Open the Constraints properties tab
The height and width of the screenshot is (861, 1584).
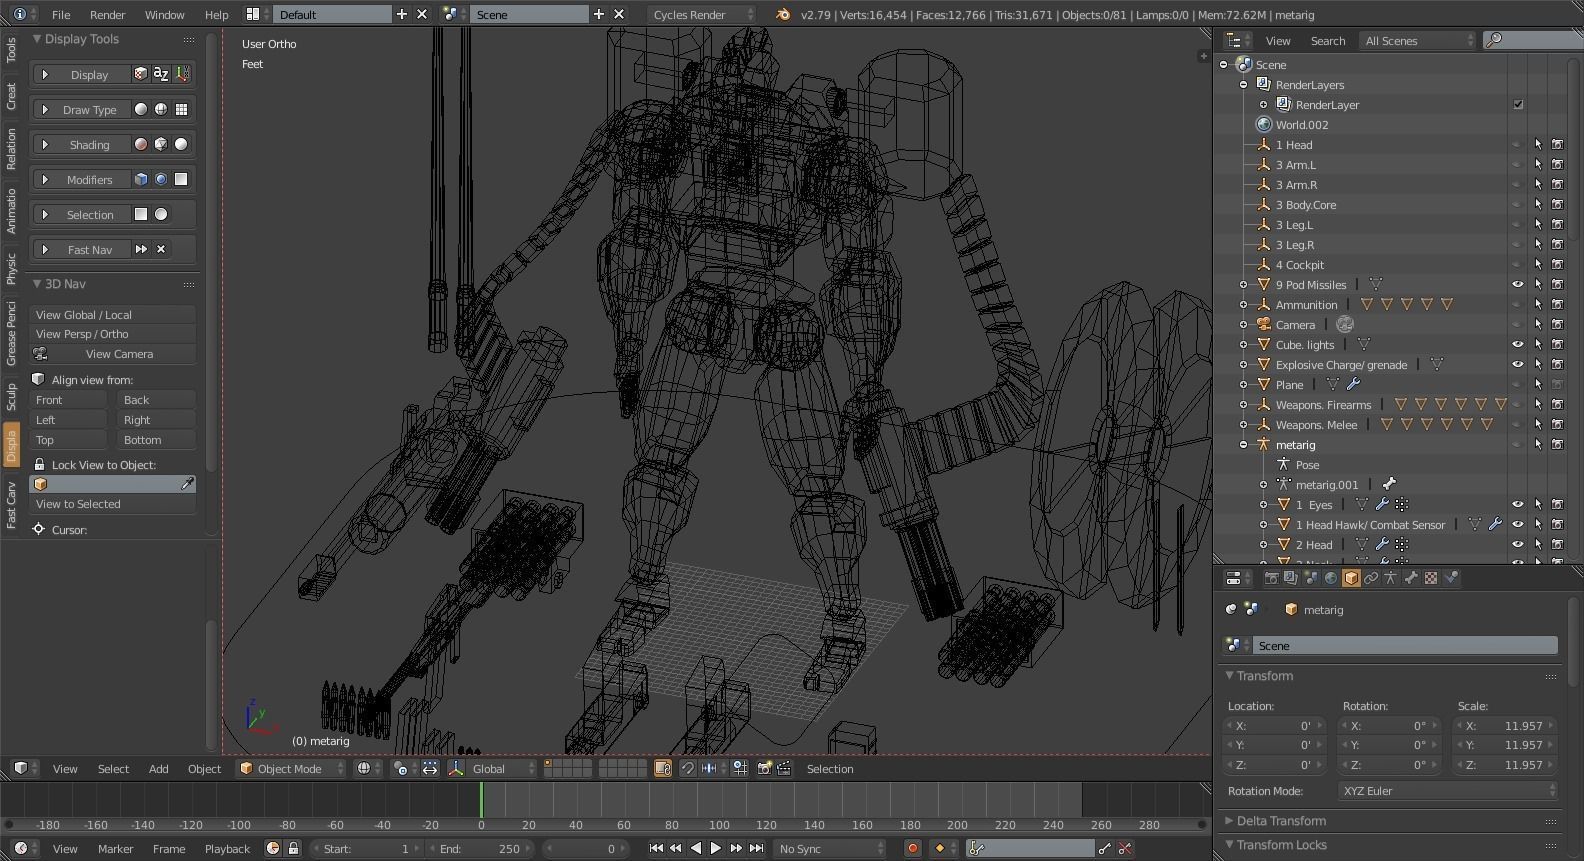click(1371, 578)
